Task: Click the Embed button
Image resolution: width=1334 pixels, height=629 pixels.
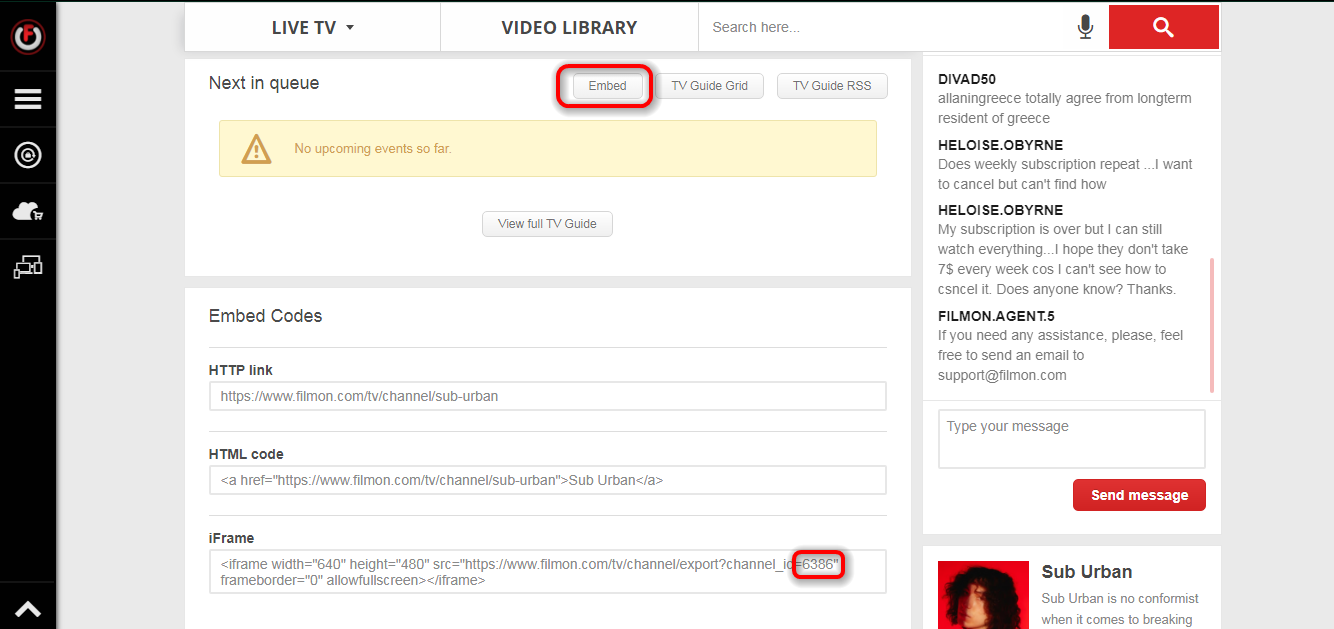Action: coord(607,86)
